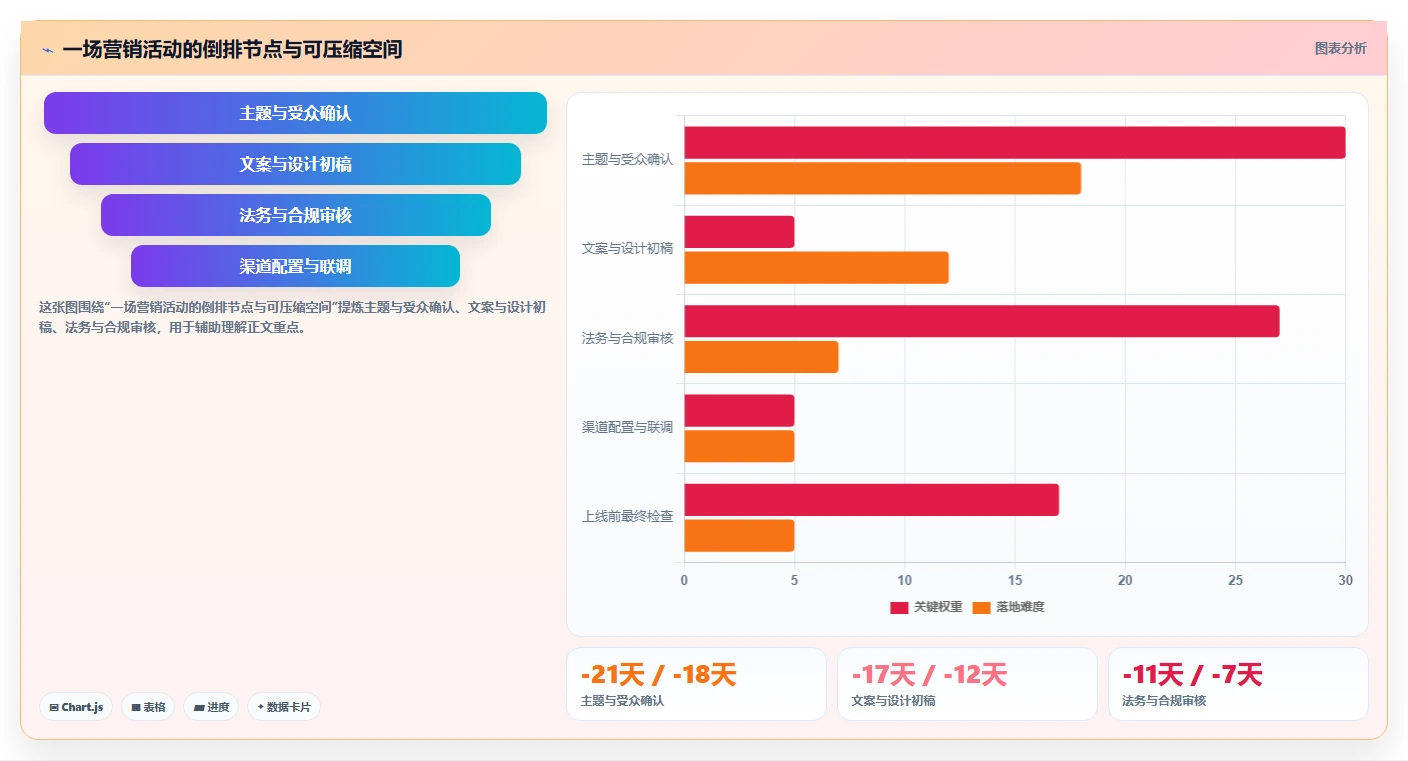Viewport: 1408px width, 761px height.
Task: Click the x-axis tick label 25
Action: [1235, 581]
